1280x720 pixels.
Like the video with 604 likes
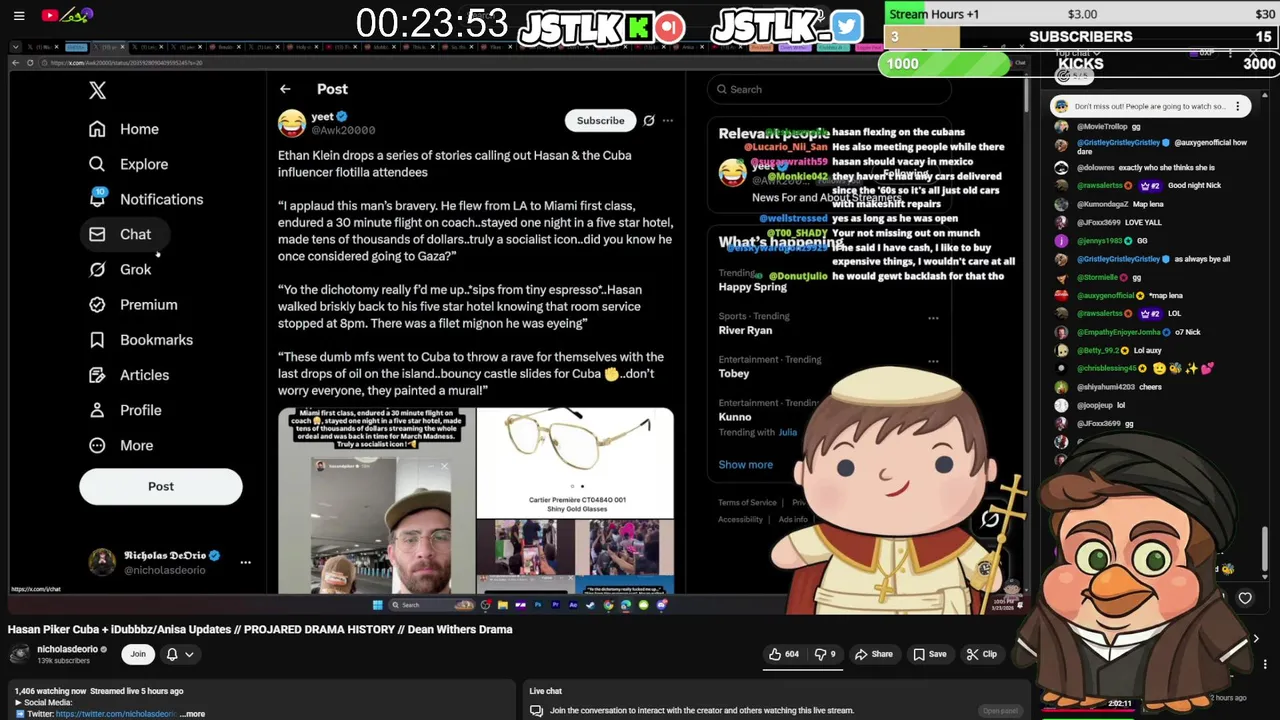pos(783,654)
